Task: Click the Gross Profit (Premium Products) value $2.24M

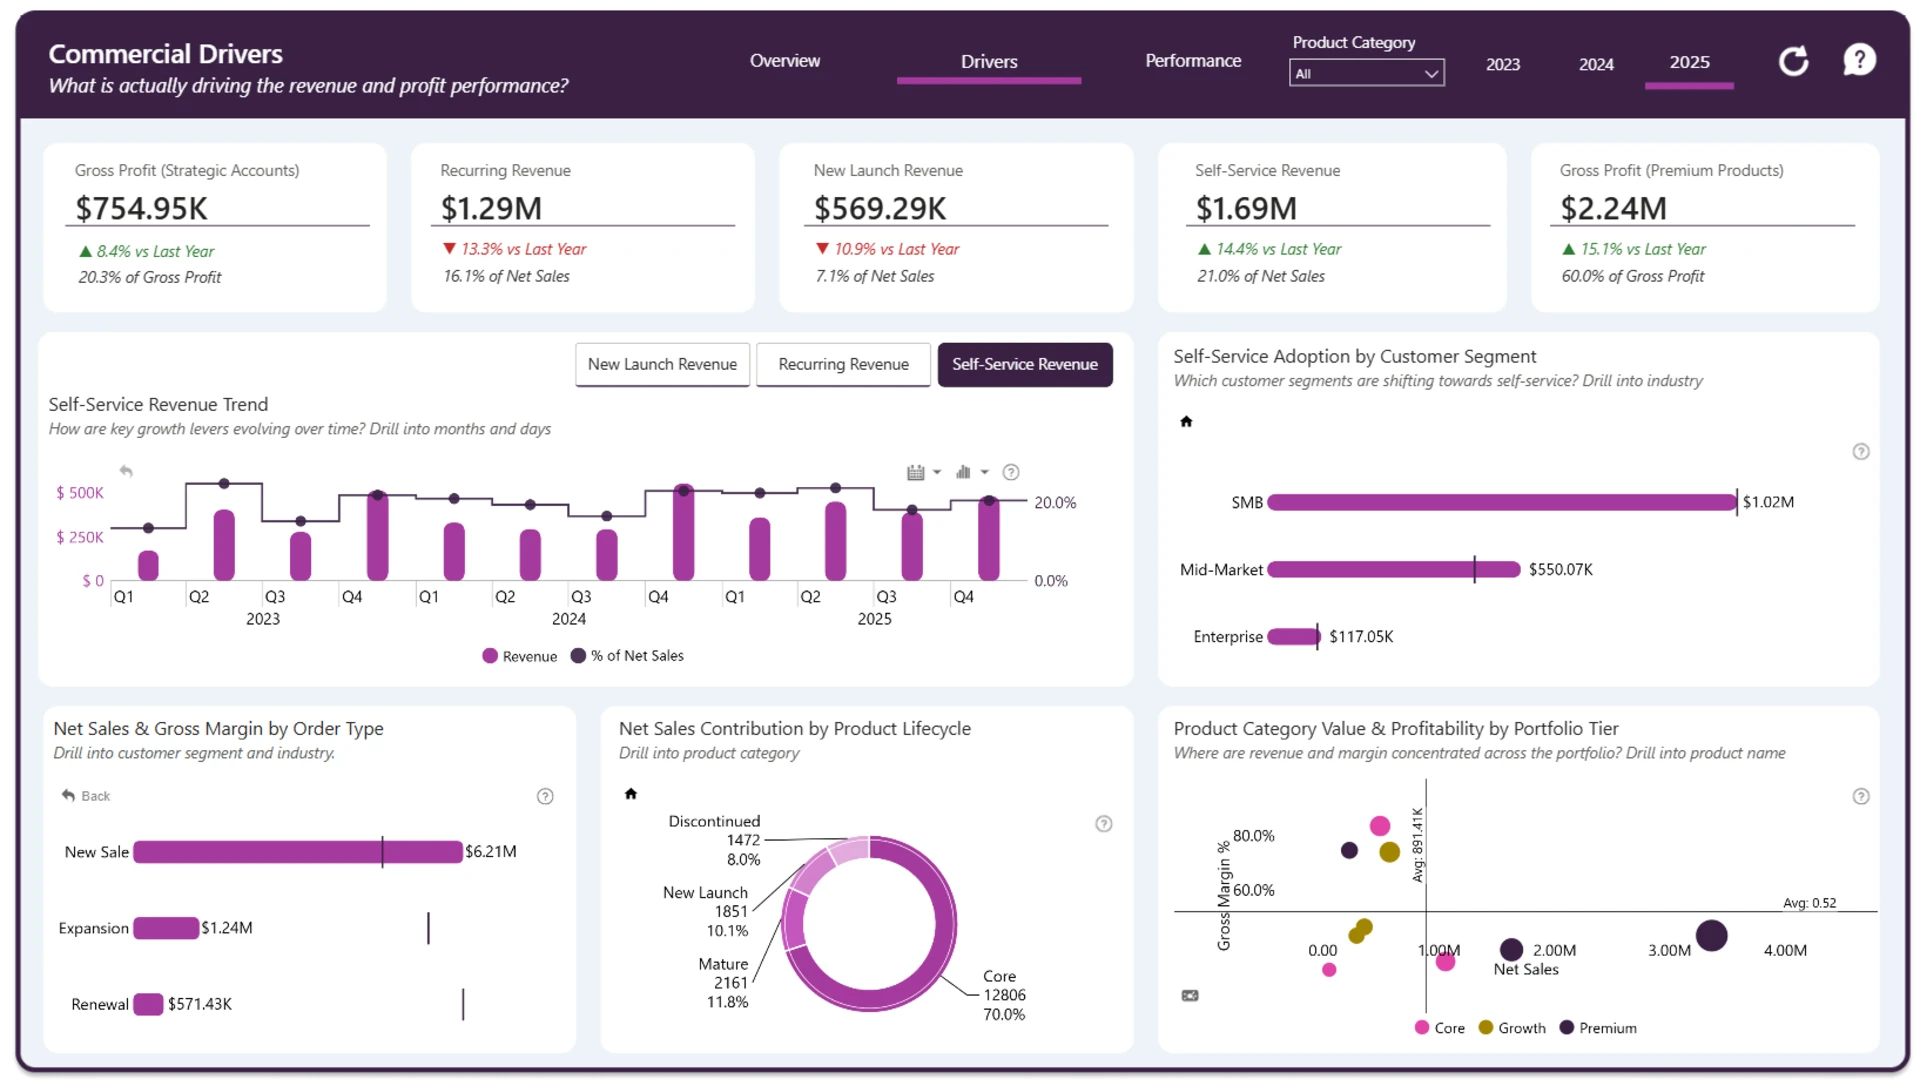Action: 1613,208
